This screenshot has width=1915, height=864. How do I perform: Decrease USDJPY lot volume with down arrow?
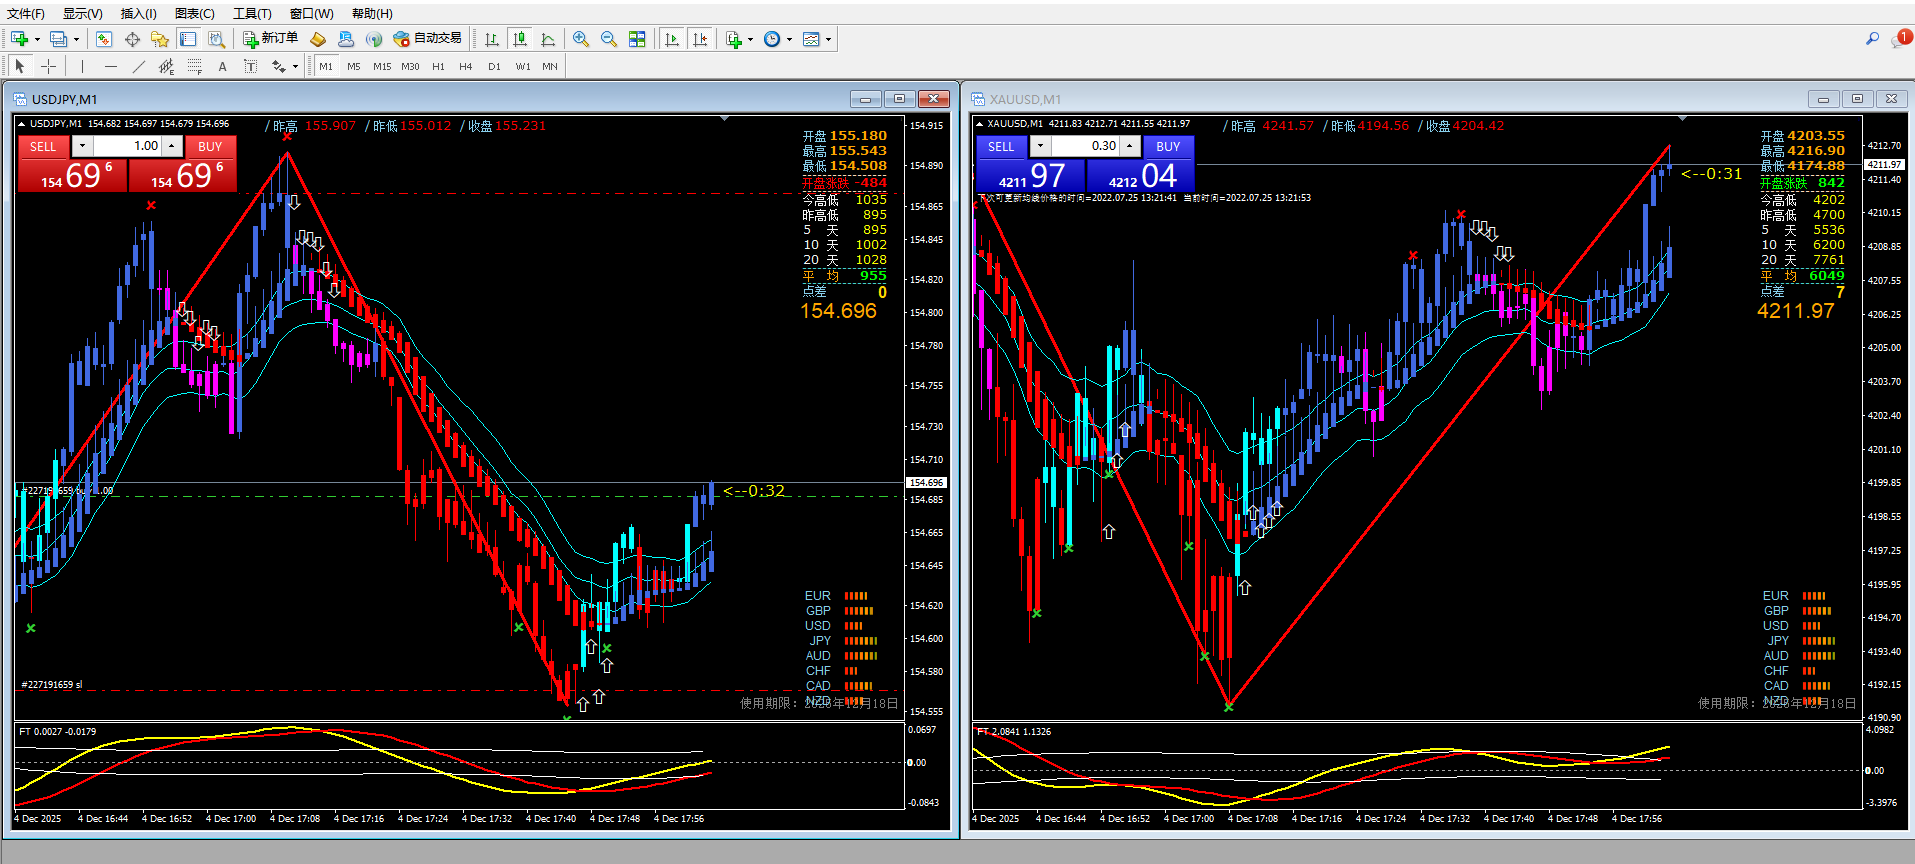(82, 146)
